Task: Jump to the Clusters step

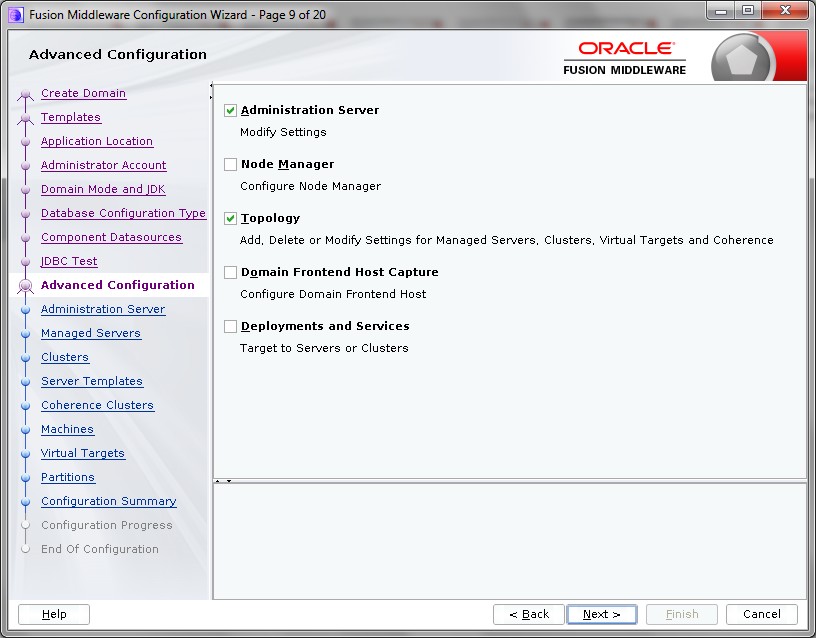Action: (x=65, y=357)
